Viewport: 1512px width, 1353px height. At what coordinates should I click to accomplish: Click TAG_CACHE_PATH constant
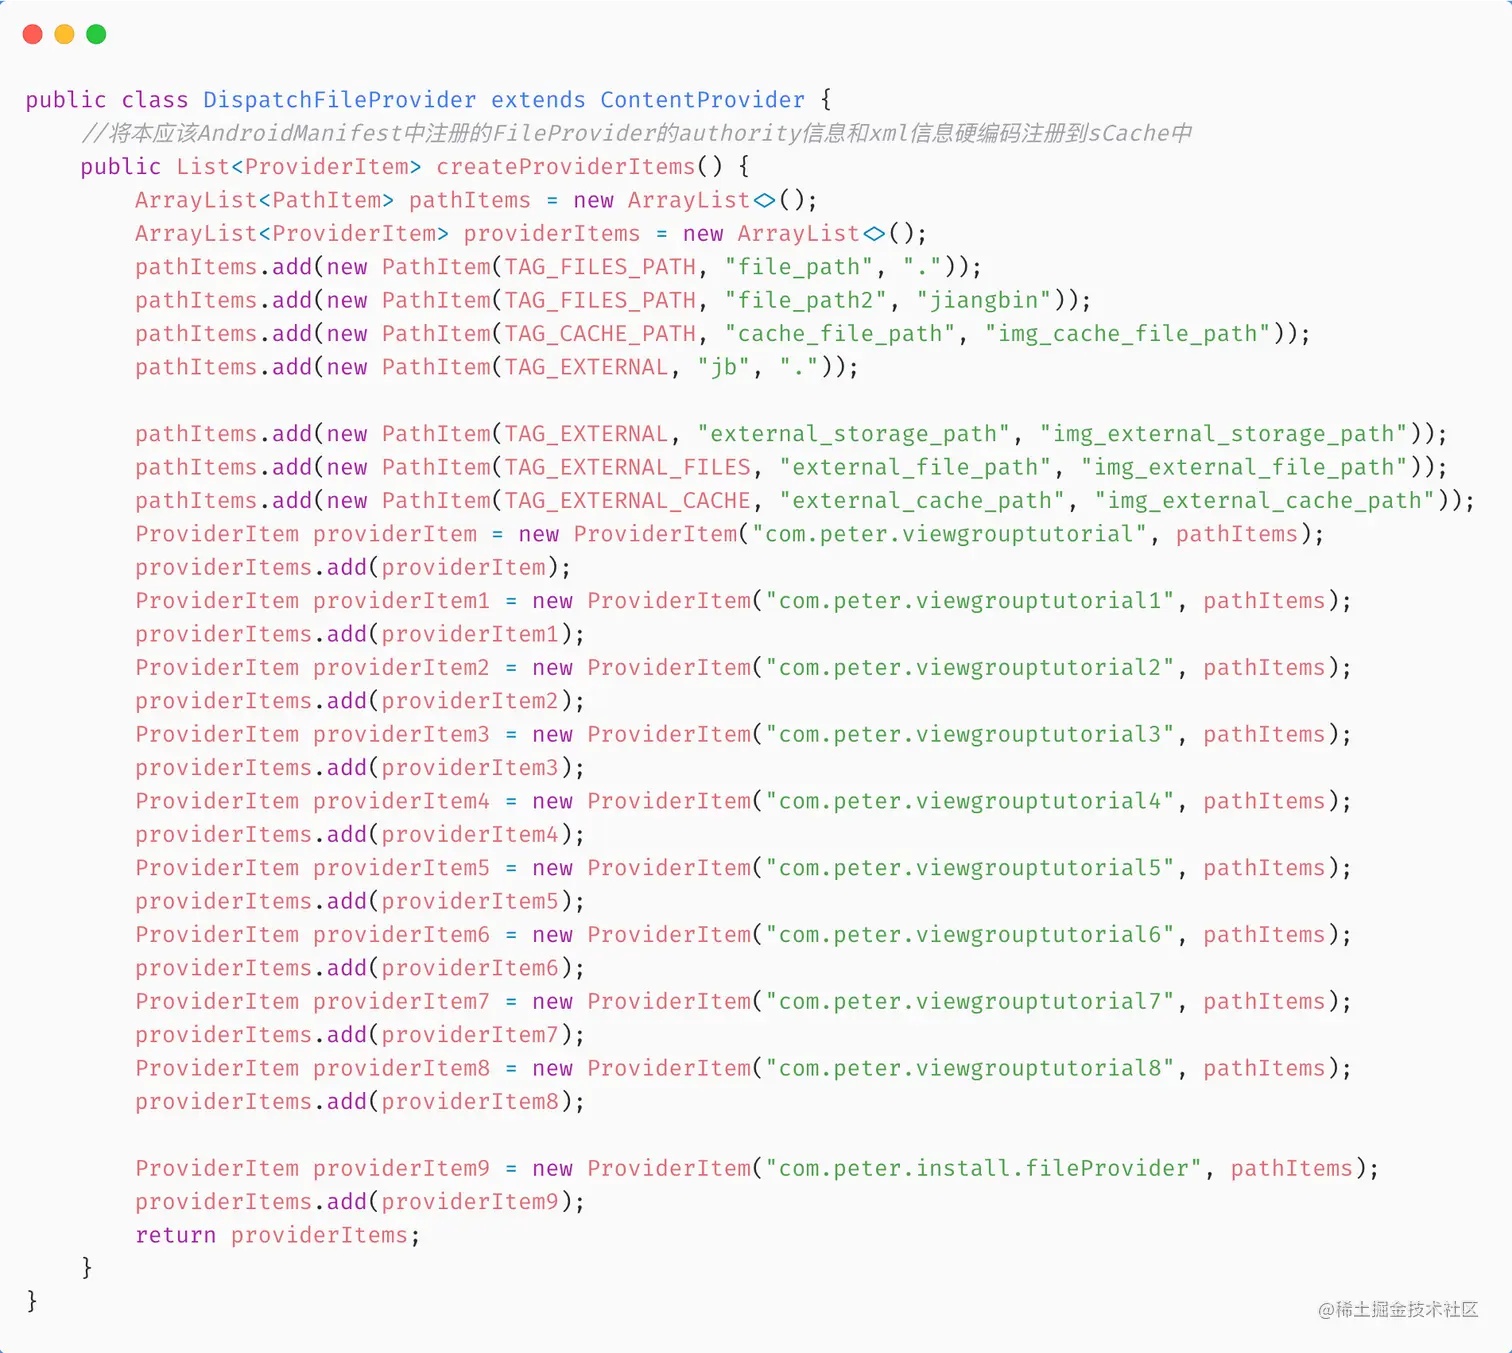600,334
